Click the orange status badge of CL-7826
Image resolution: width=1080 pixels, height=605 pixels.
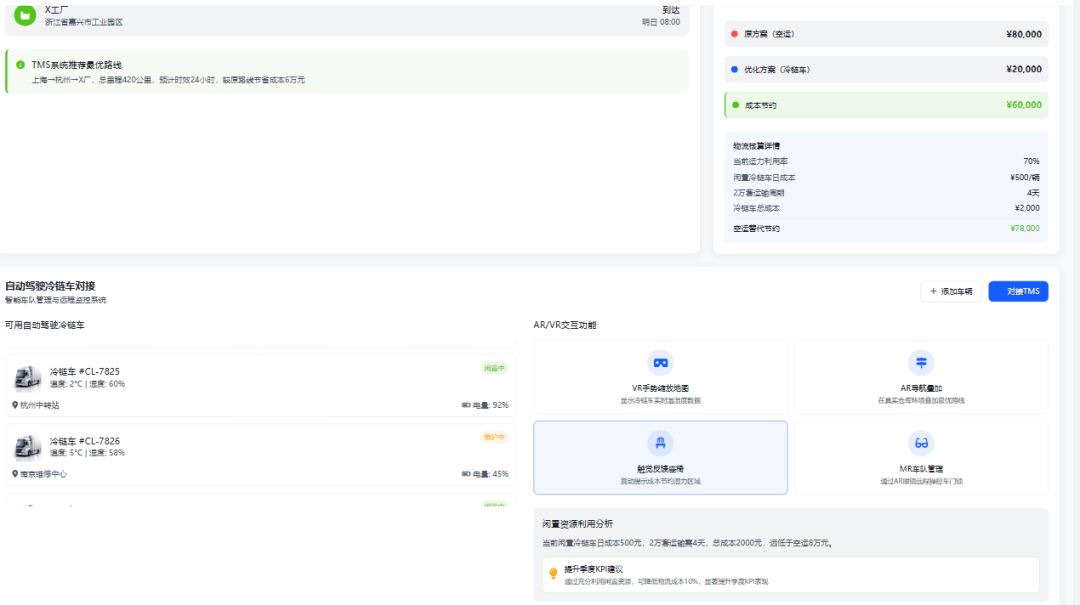point(494,437)
